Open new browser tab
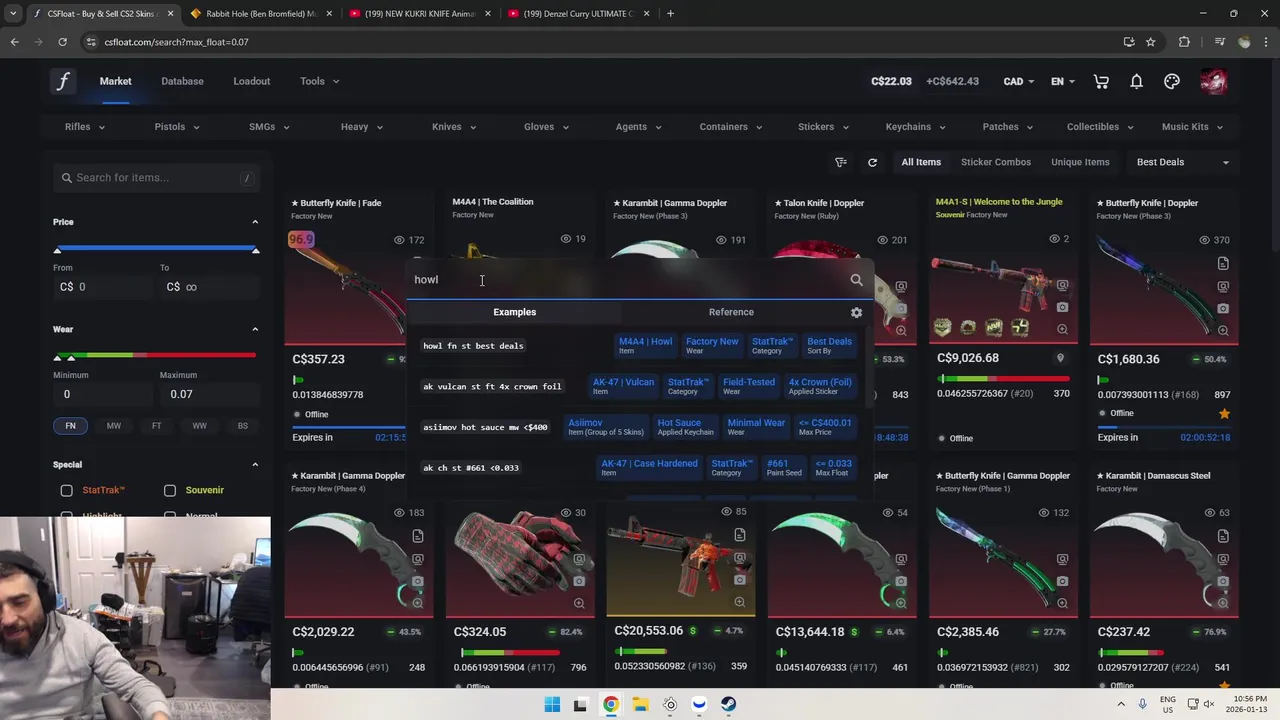 pyautogui.click(x=670, y=13)
